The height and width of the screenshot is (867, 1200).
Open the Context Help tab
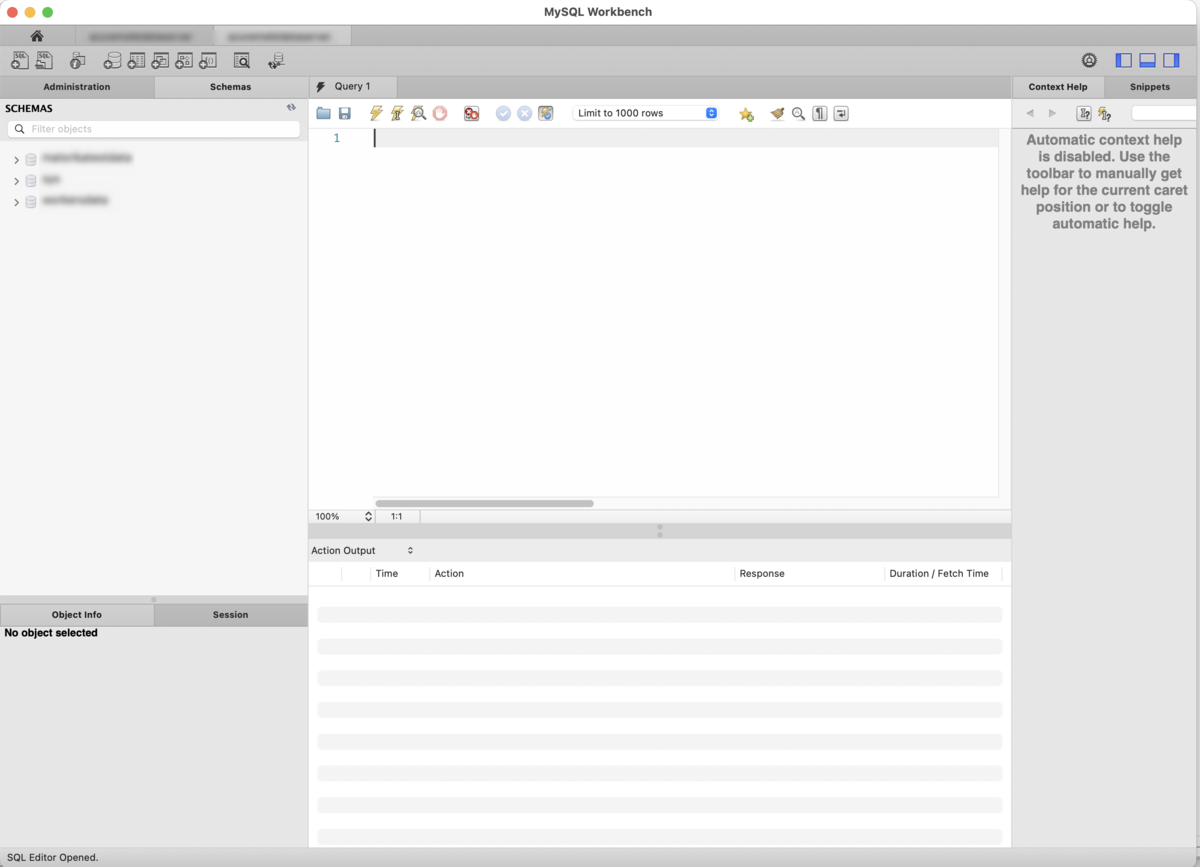(1058, 87)
